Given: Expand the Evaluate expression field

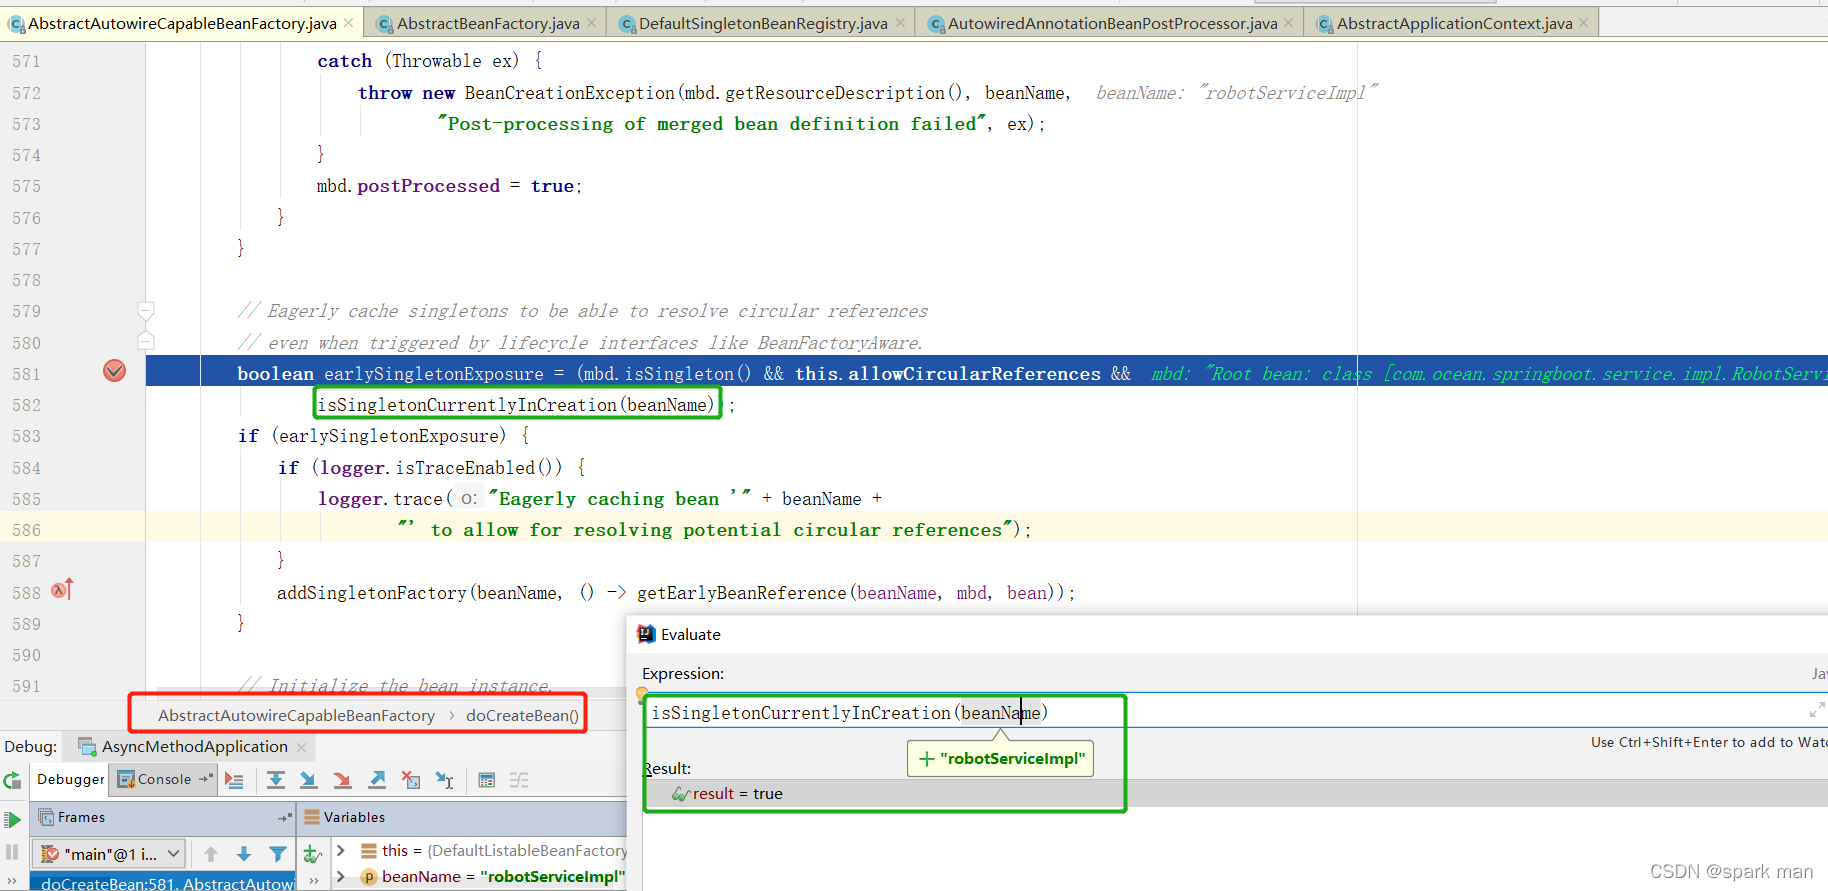Looking at the screenshot, I should point(1816,710).
